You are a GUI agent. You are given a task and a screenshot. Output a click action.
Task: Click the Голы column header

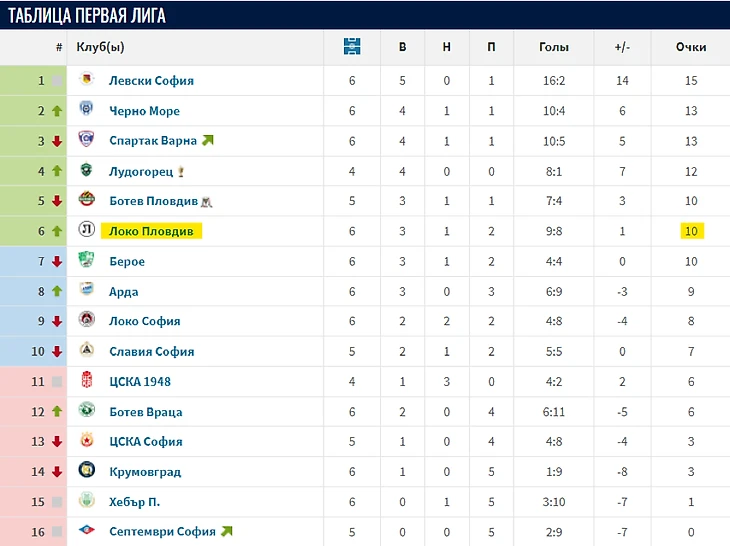point(554,47)
